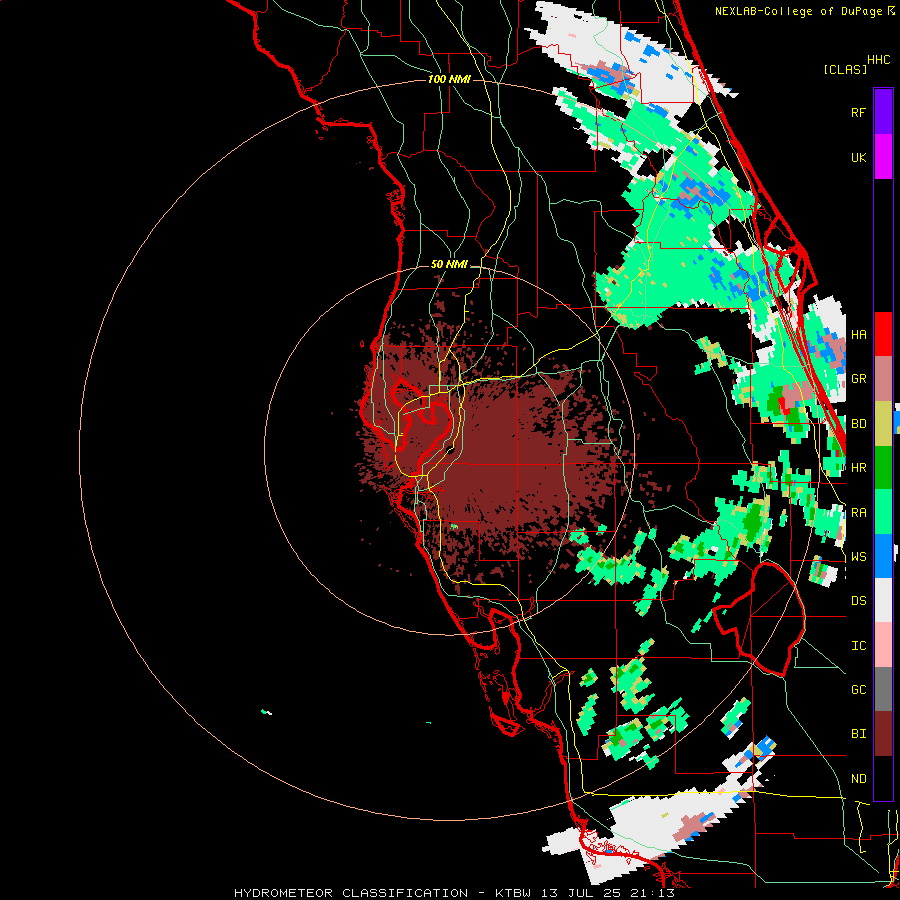This screenshot has width=900, height=900.
Task: Click the red HA legend color swatch
Action: click(883, 334)
